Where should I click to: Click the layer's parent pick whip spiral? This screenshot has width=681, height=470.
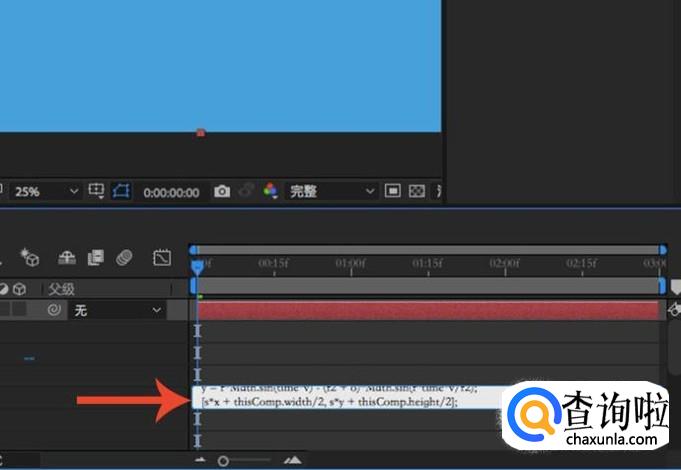[x=54, y=310]
